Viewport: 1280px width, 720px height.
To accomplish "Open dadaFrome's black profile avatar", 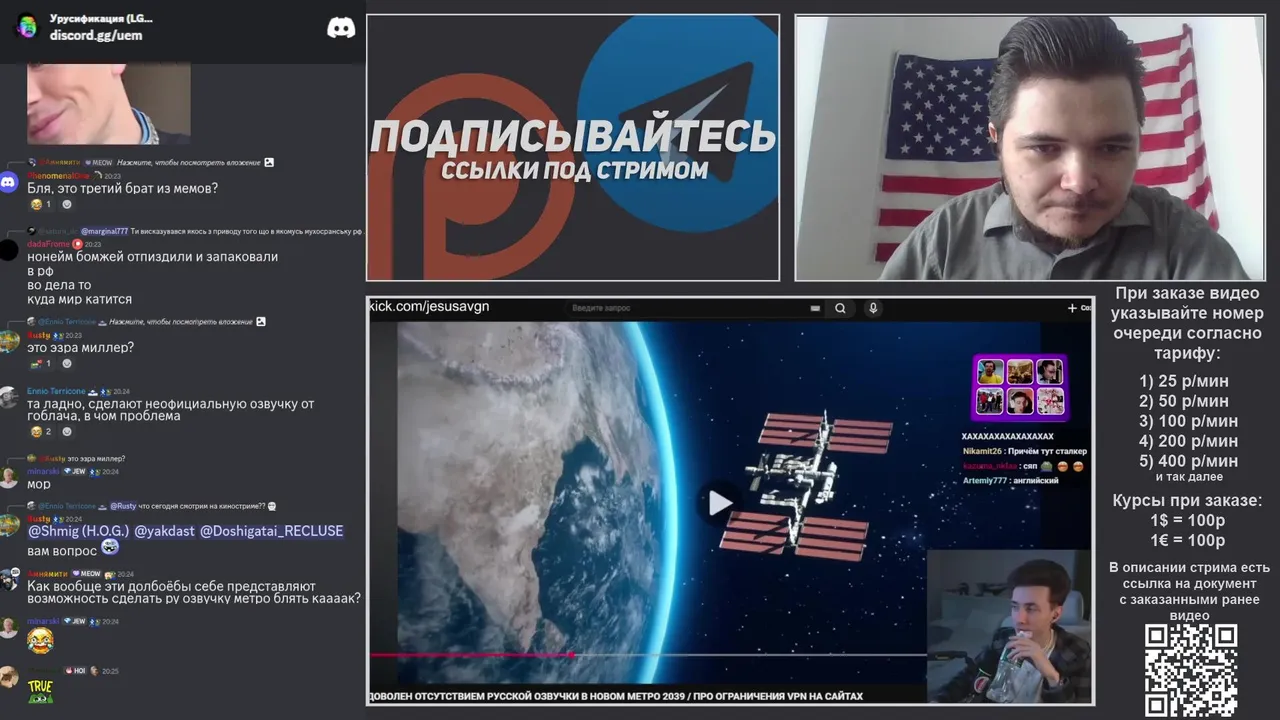I will click(x=9, y=250).
